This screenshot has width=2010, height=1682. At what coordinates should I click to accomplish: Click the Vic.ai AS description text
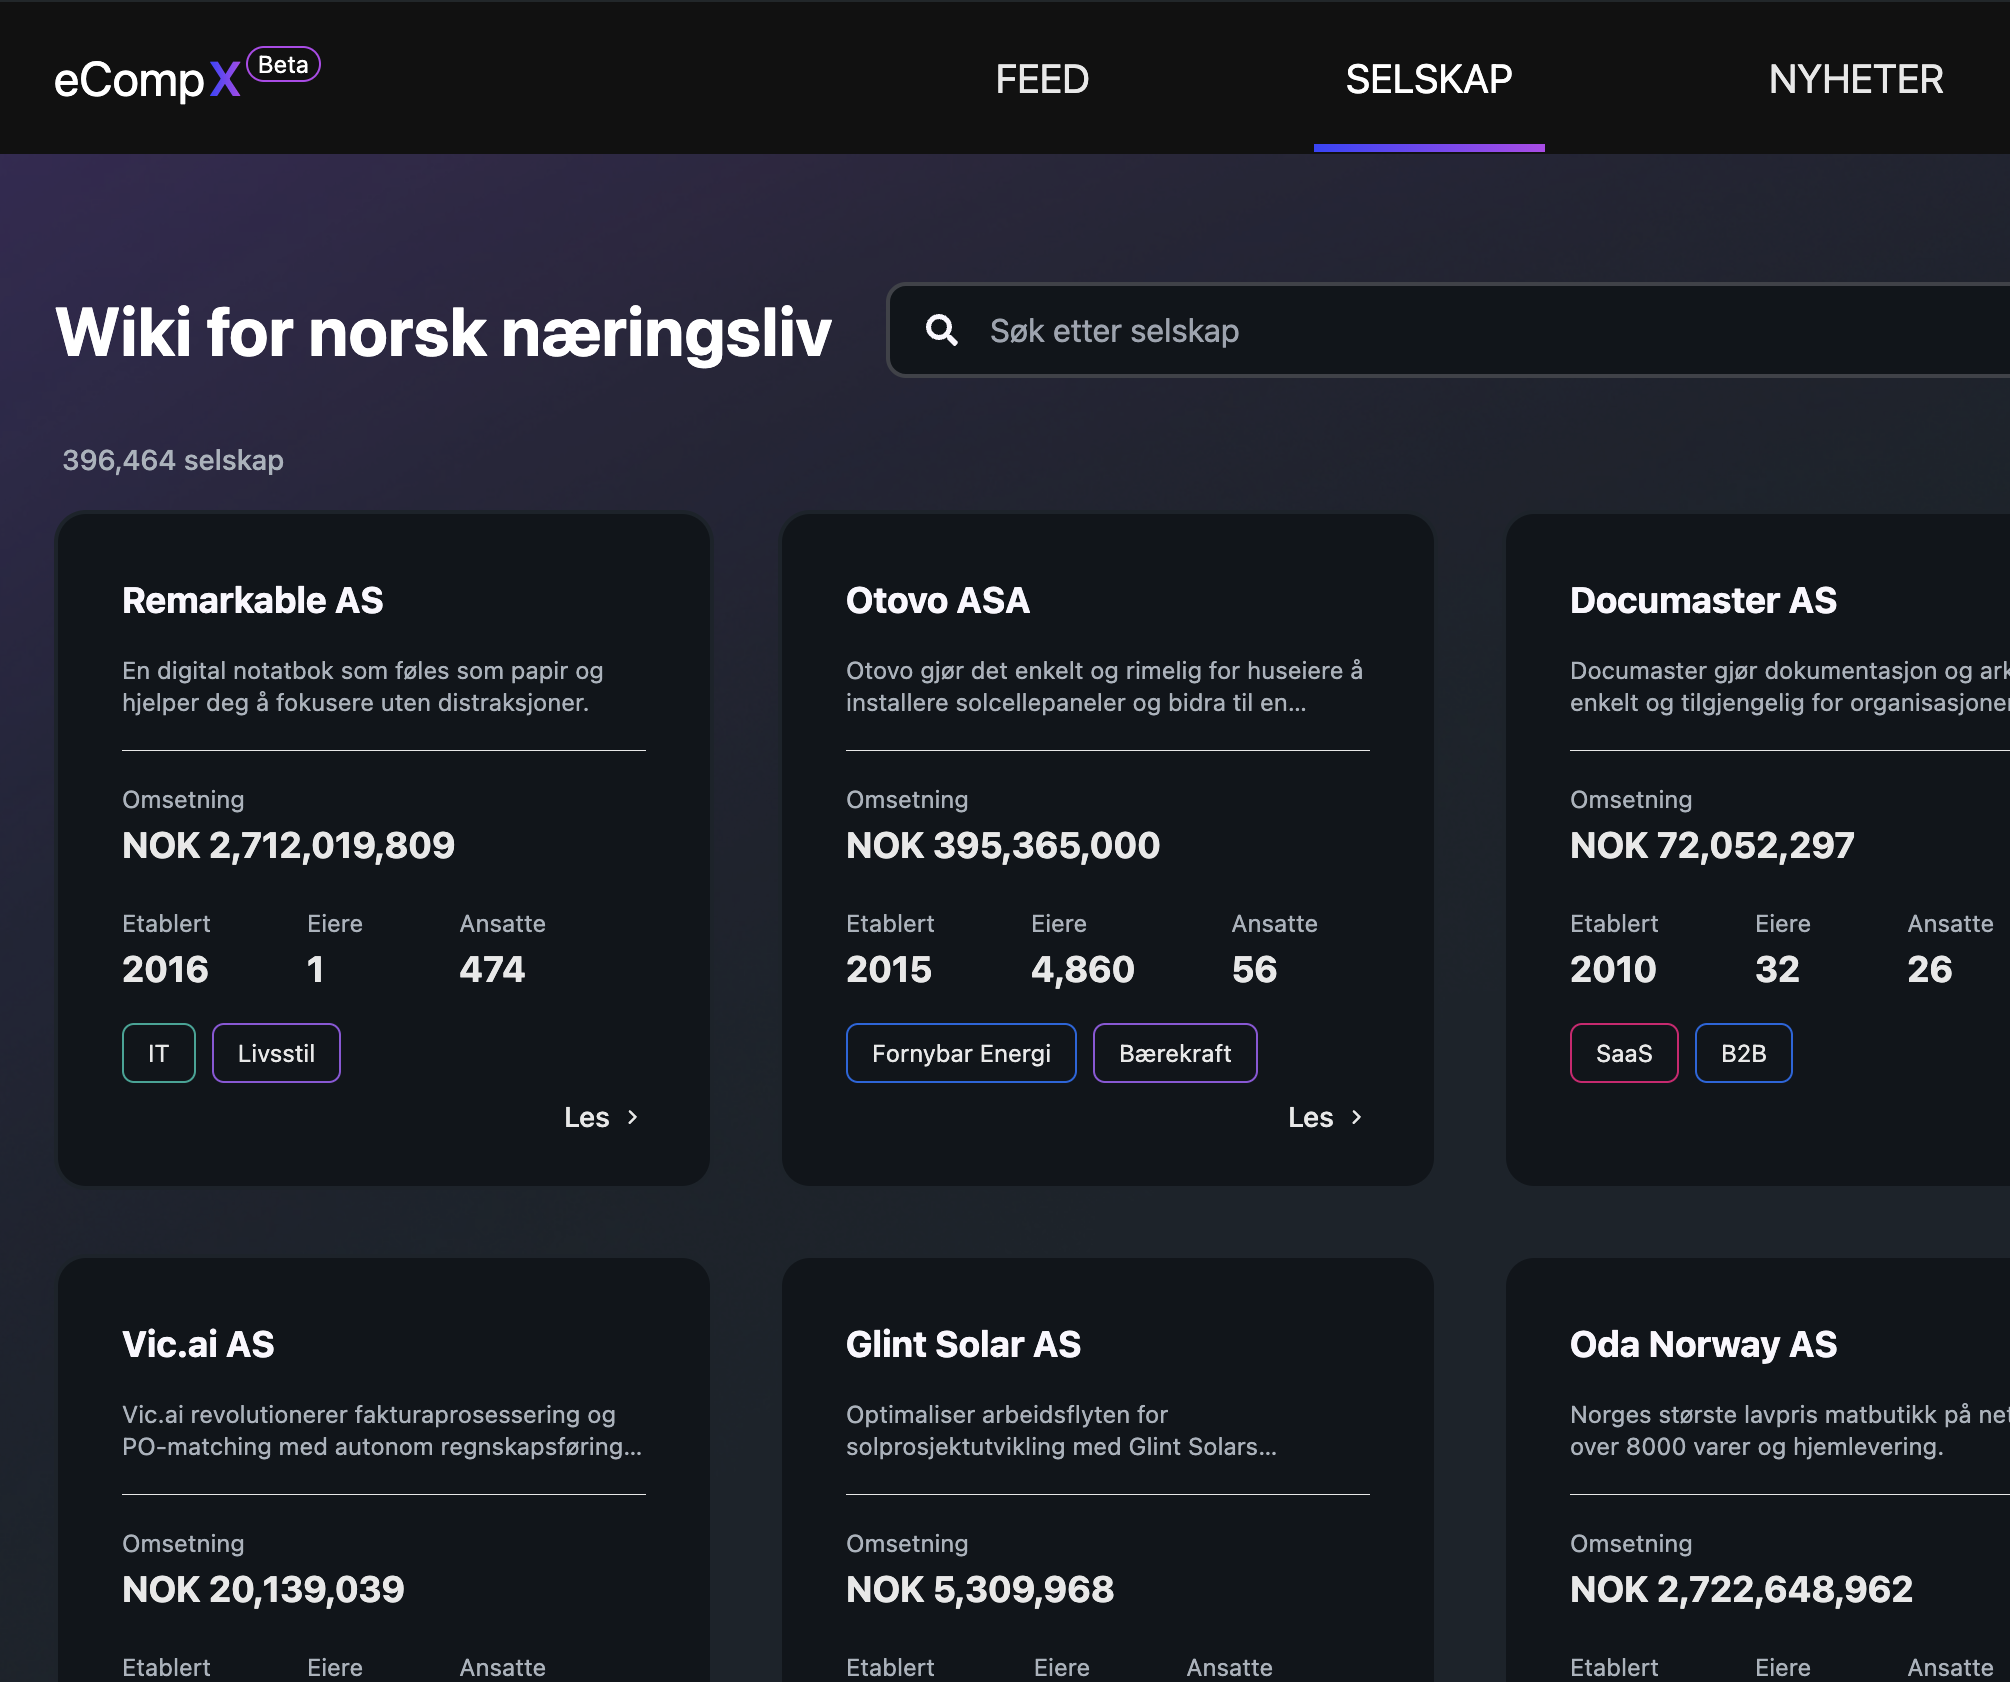tap(382, 1430)
